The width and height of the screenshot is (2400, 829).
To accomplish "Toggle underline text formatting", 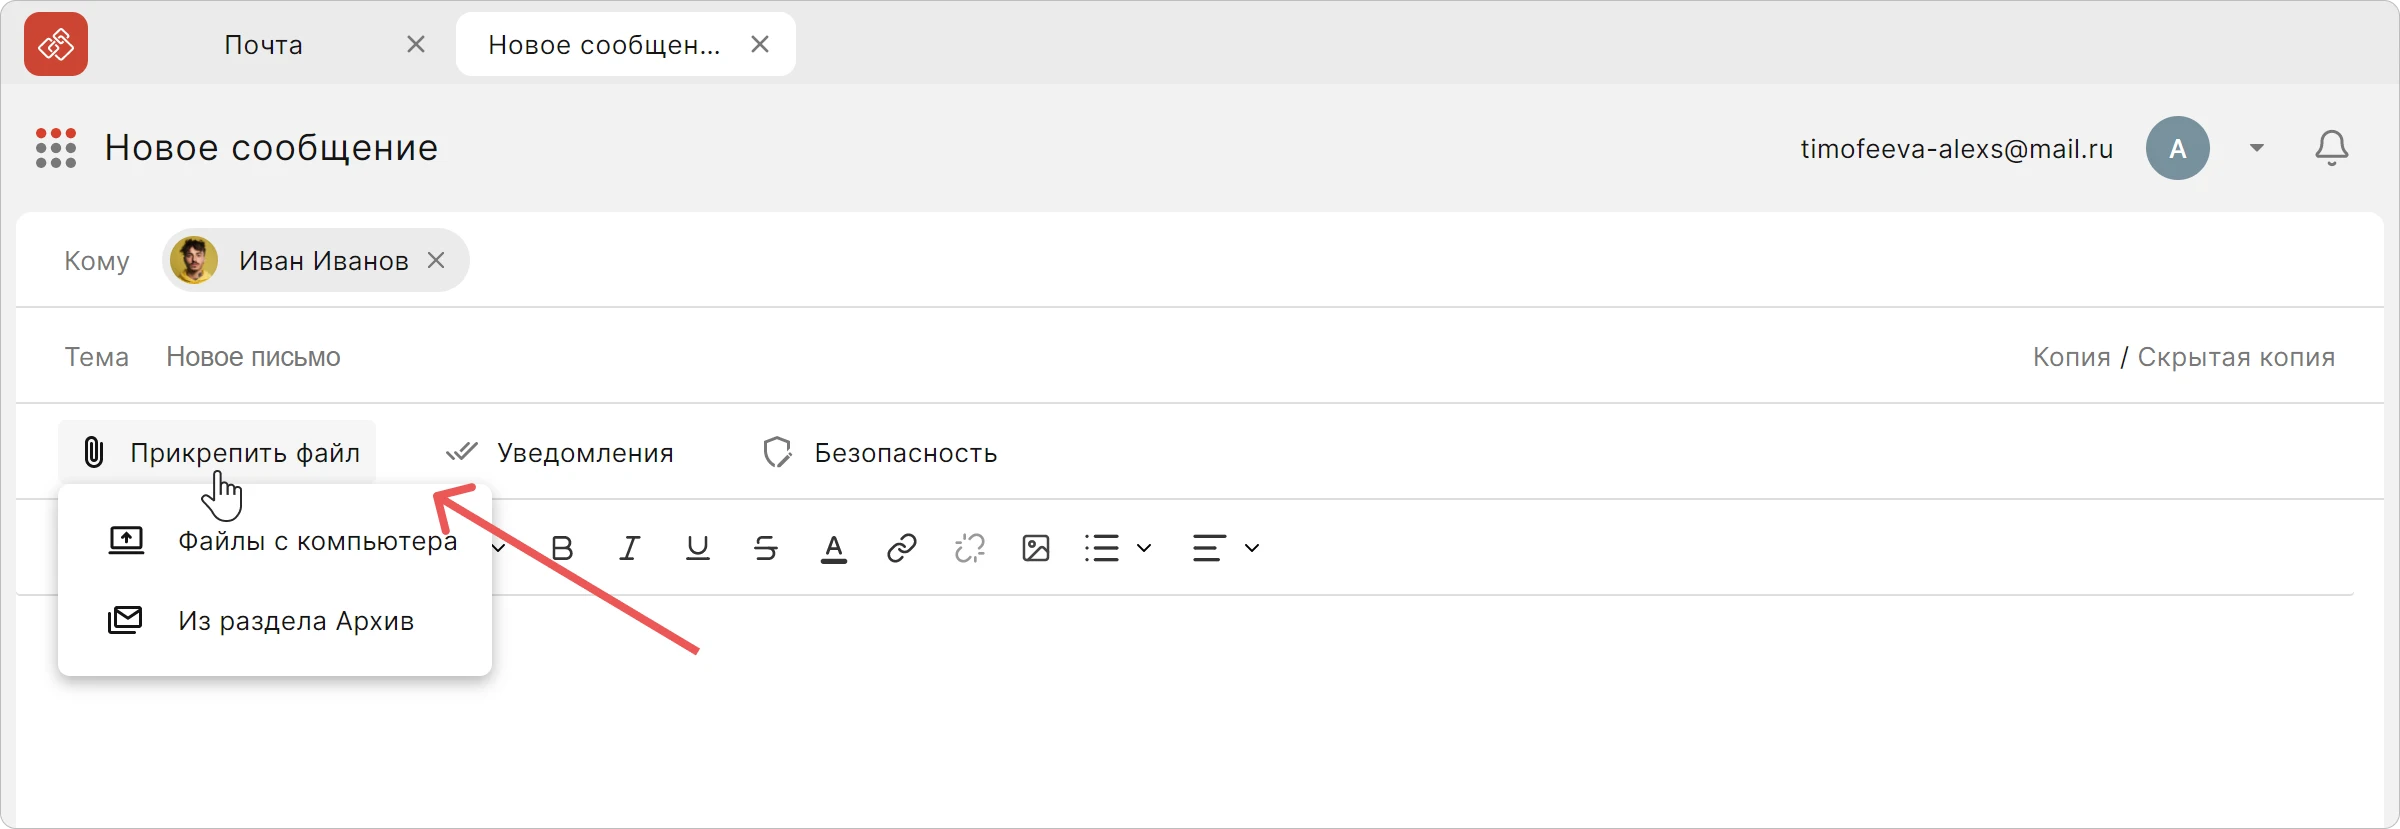I will (x=698, y=548).
